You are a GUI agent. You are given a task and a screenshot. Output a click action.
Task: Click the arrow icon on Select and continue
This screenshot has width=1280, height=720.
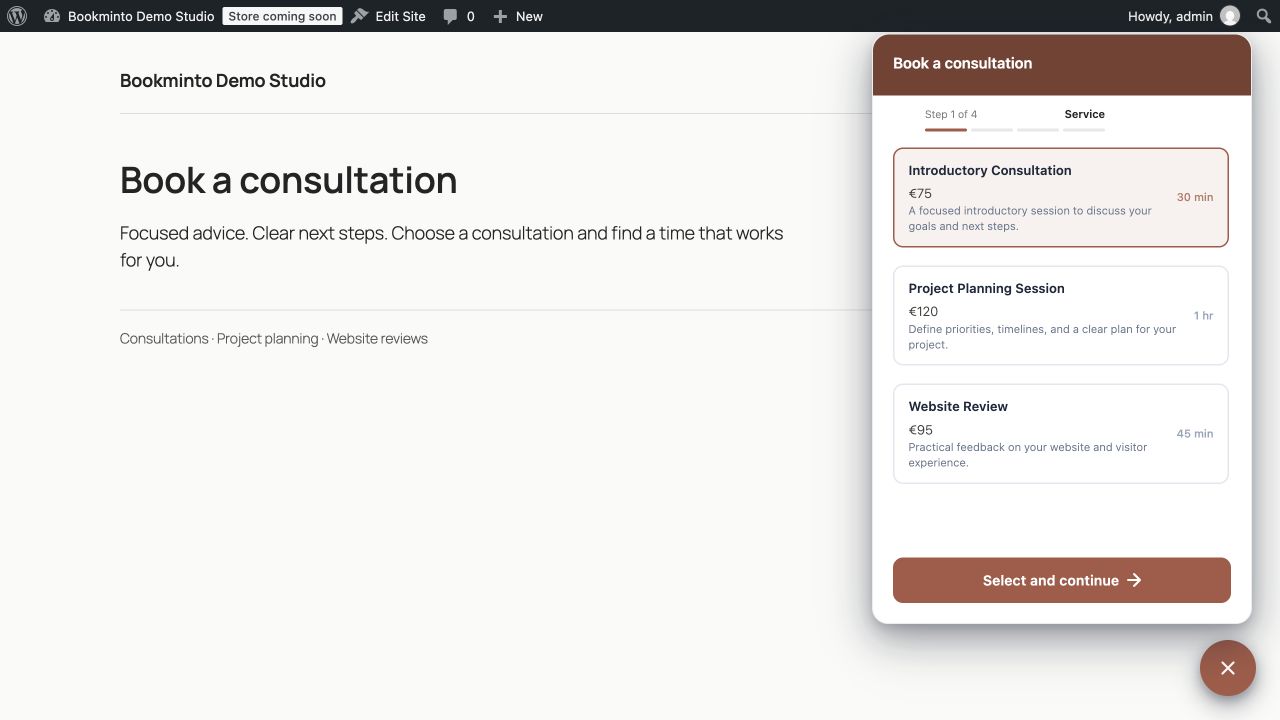coord(1134,580)
